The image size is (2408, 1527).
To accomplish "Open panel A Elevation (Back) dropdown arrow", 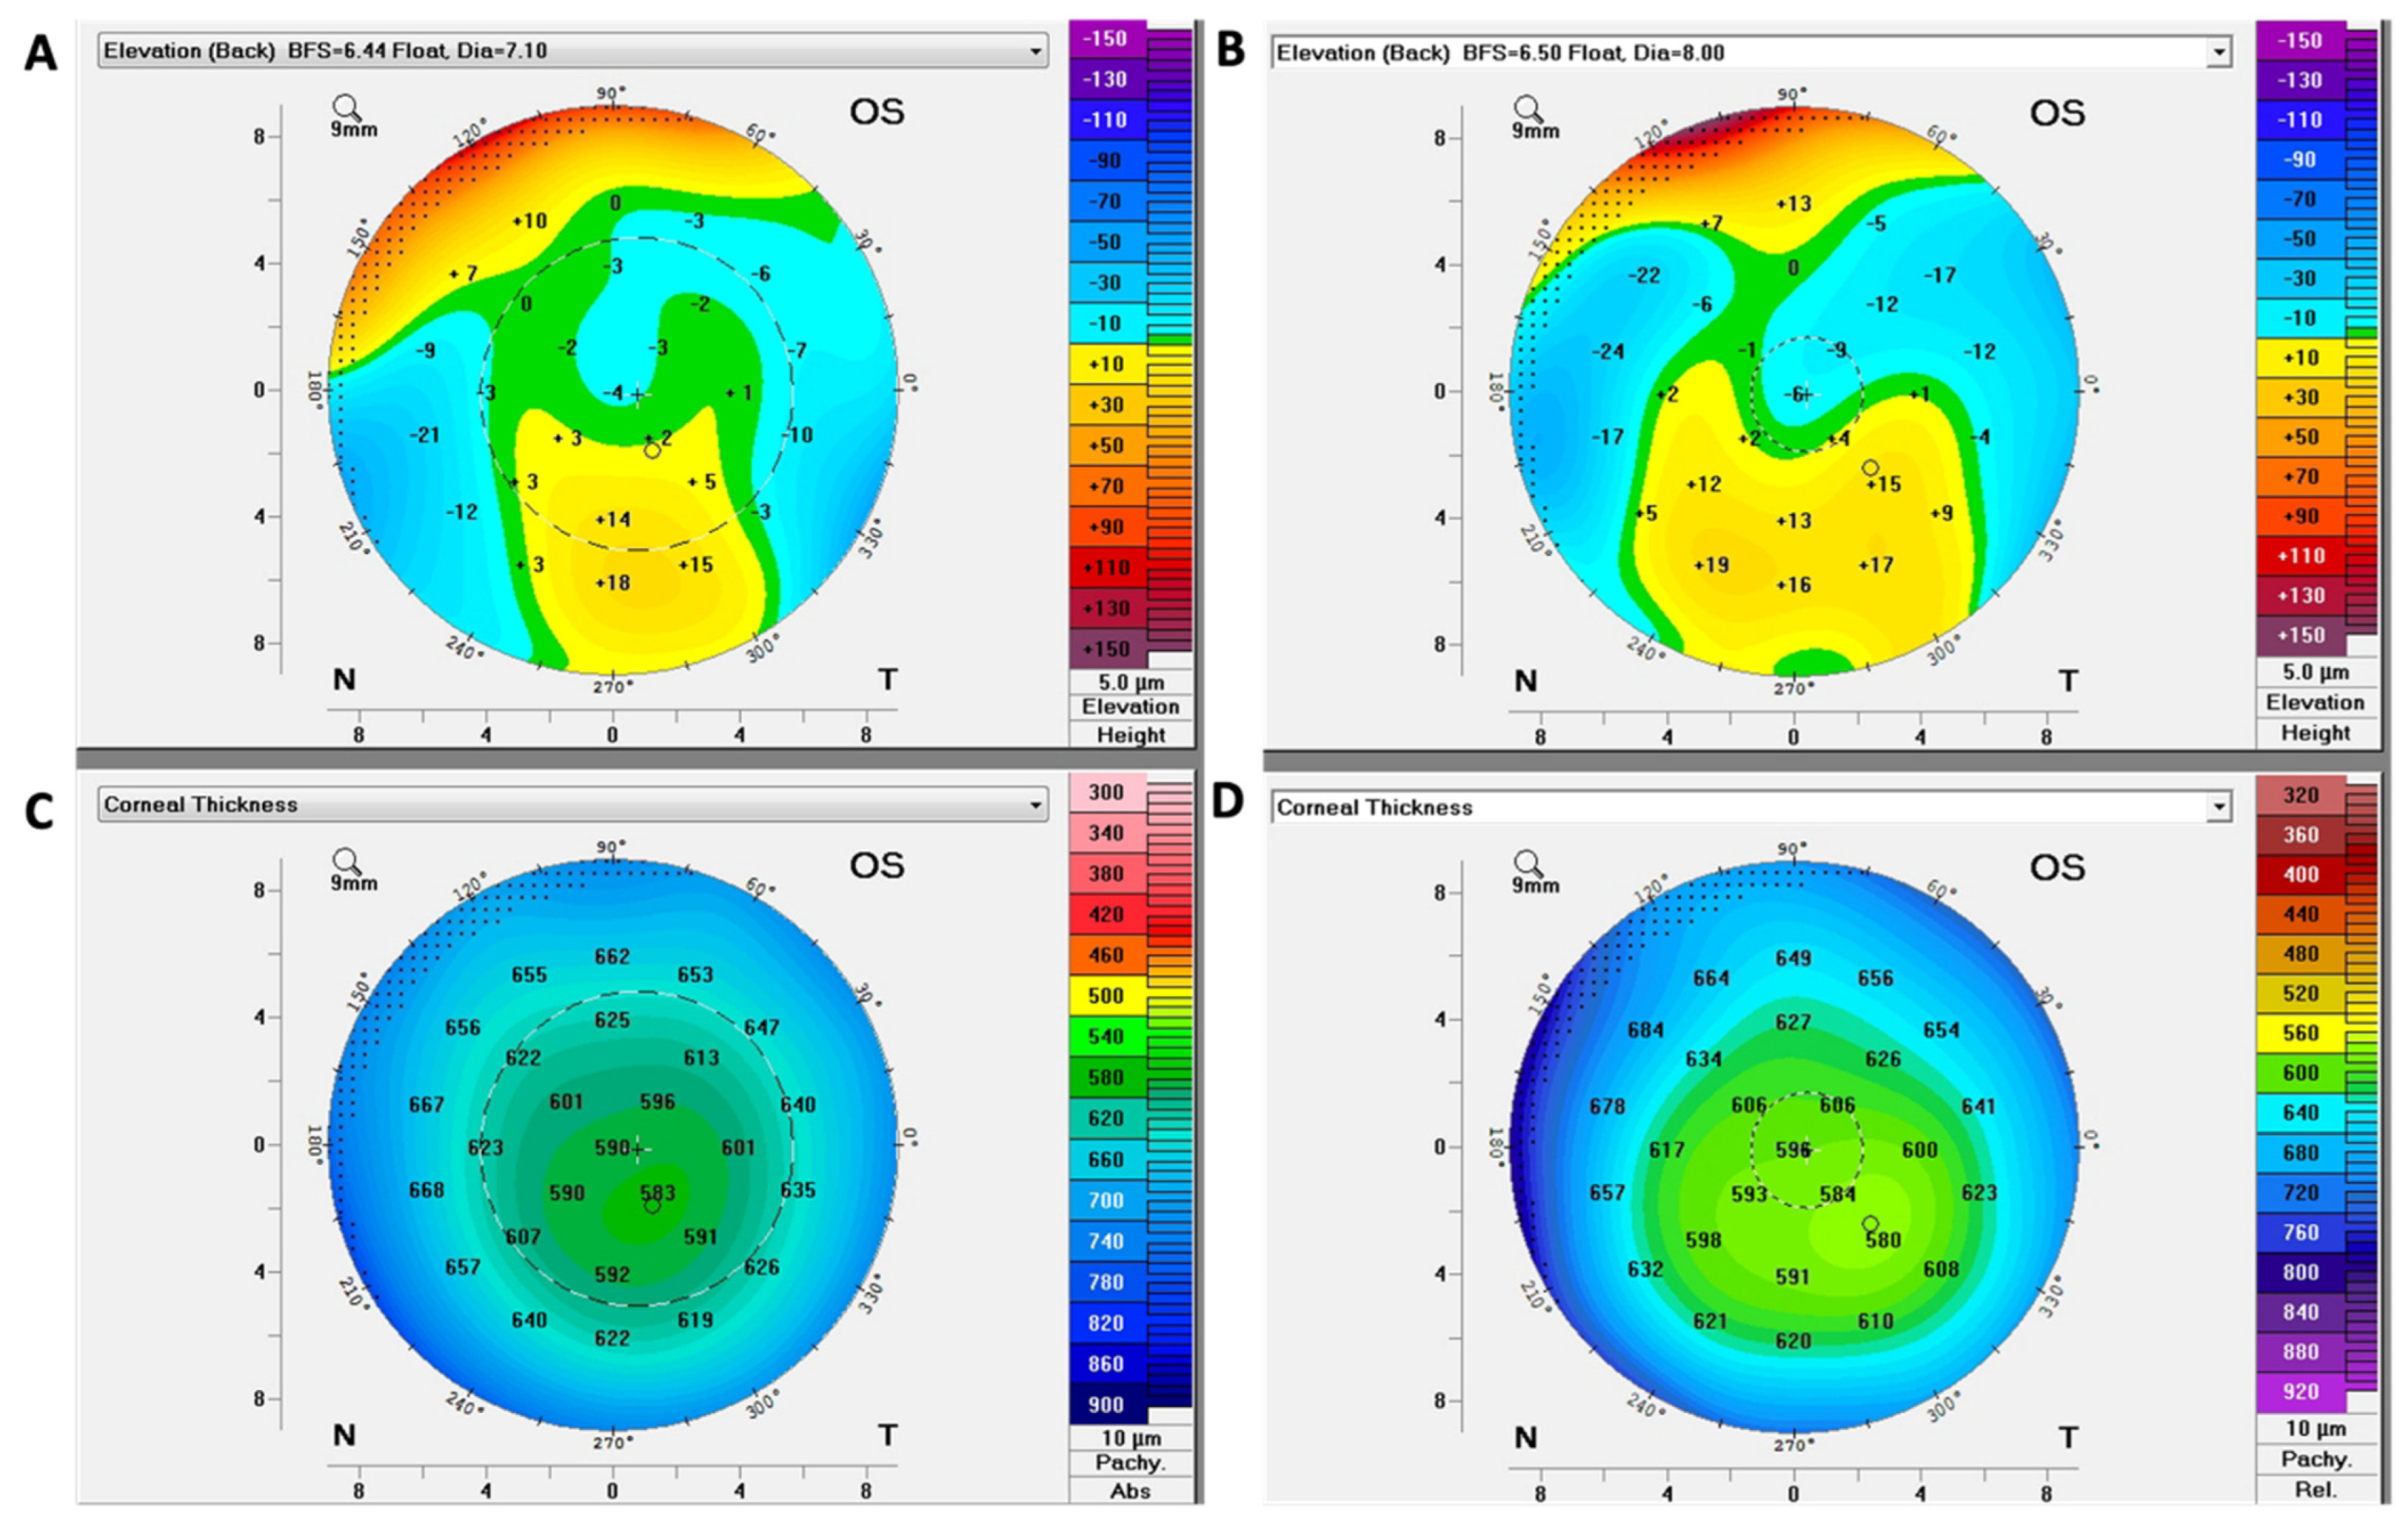I will 1036,51.
